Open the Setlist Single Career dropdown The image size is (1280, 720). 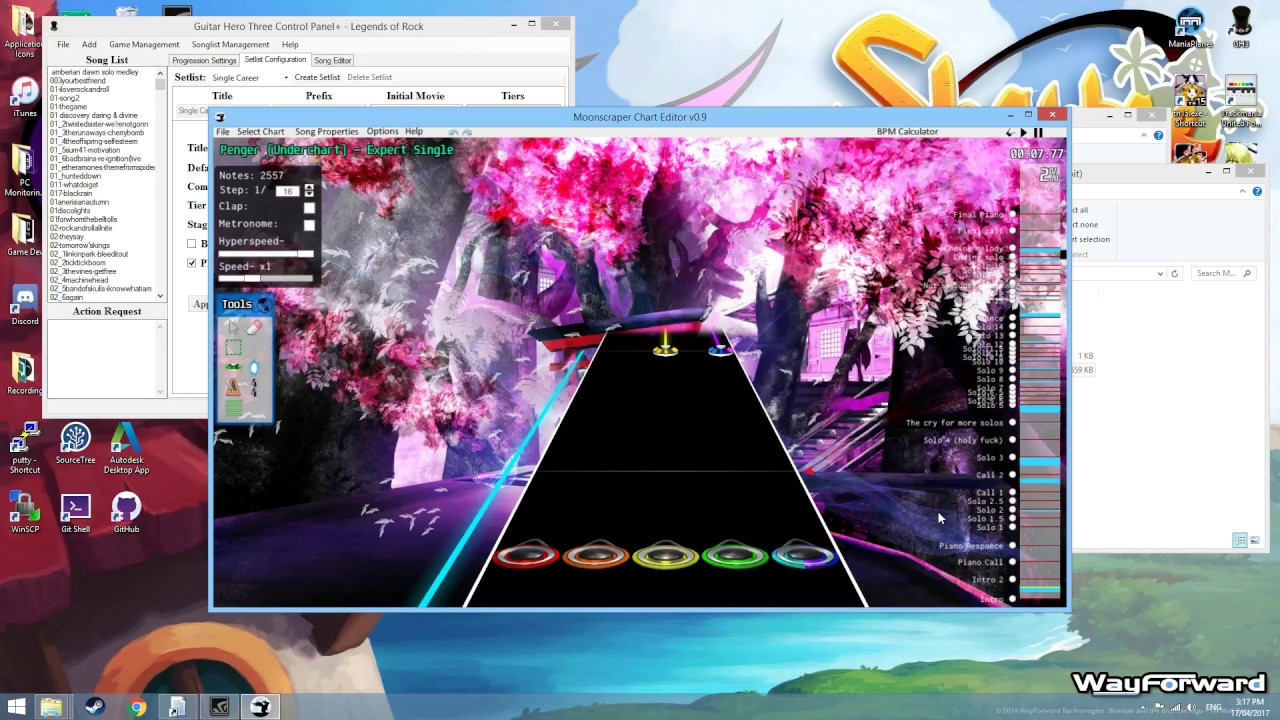250,77
